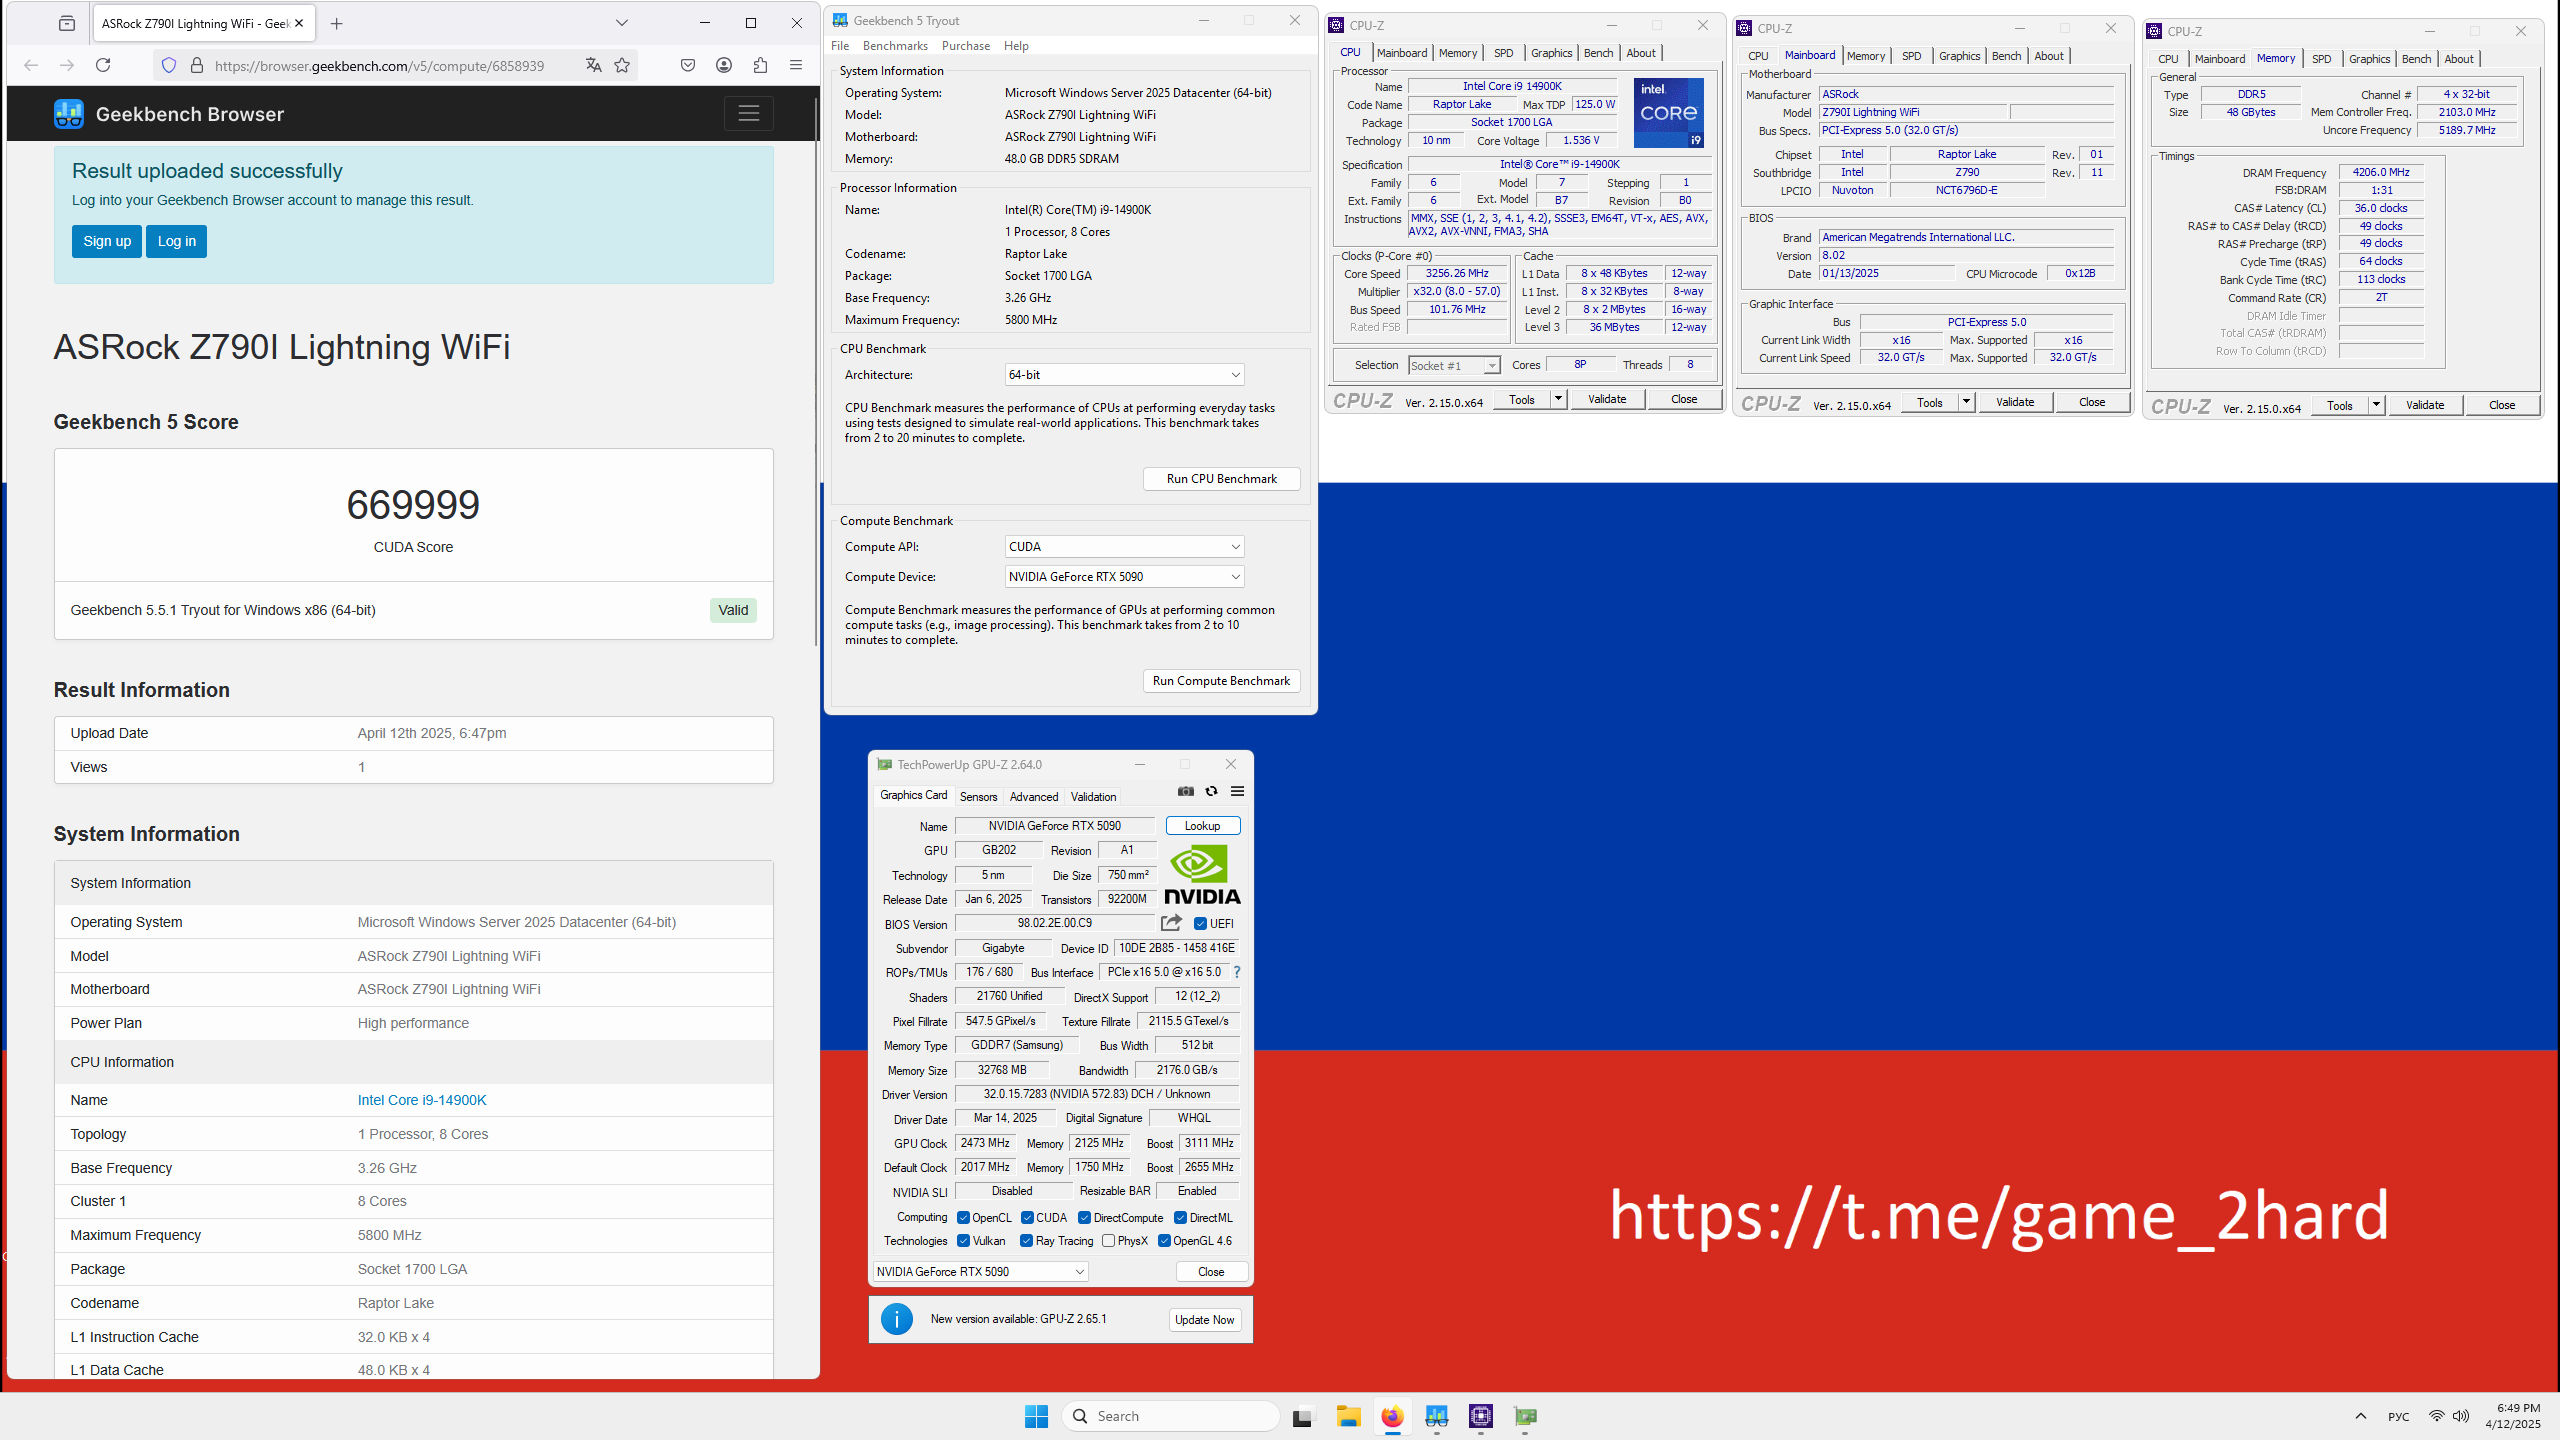Screen dimensions: 2560x1440
Task: Open Geekbench File menu
Action: (x=840, y=46)
